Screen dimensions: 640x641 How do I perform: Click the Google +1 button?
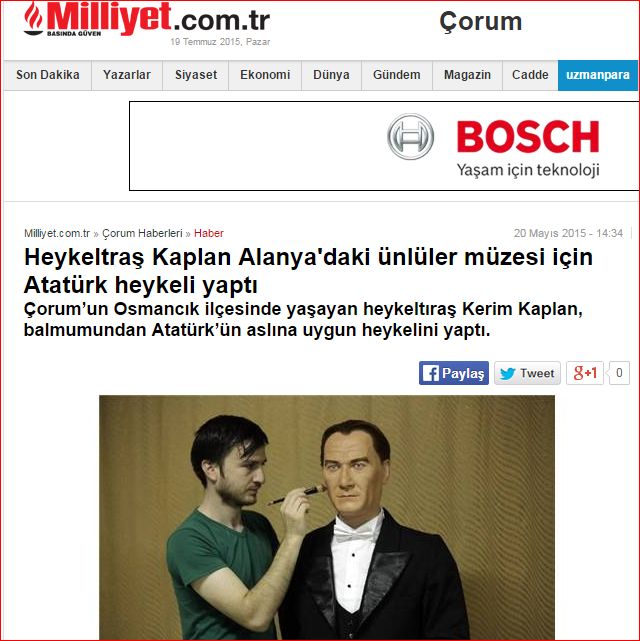tap(585, 373)
